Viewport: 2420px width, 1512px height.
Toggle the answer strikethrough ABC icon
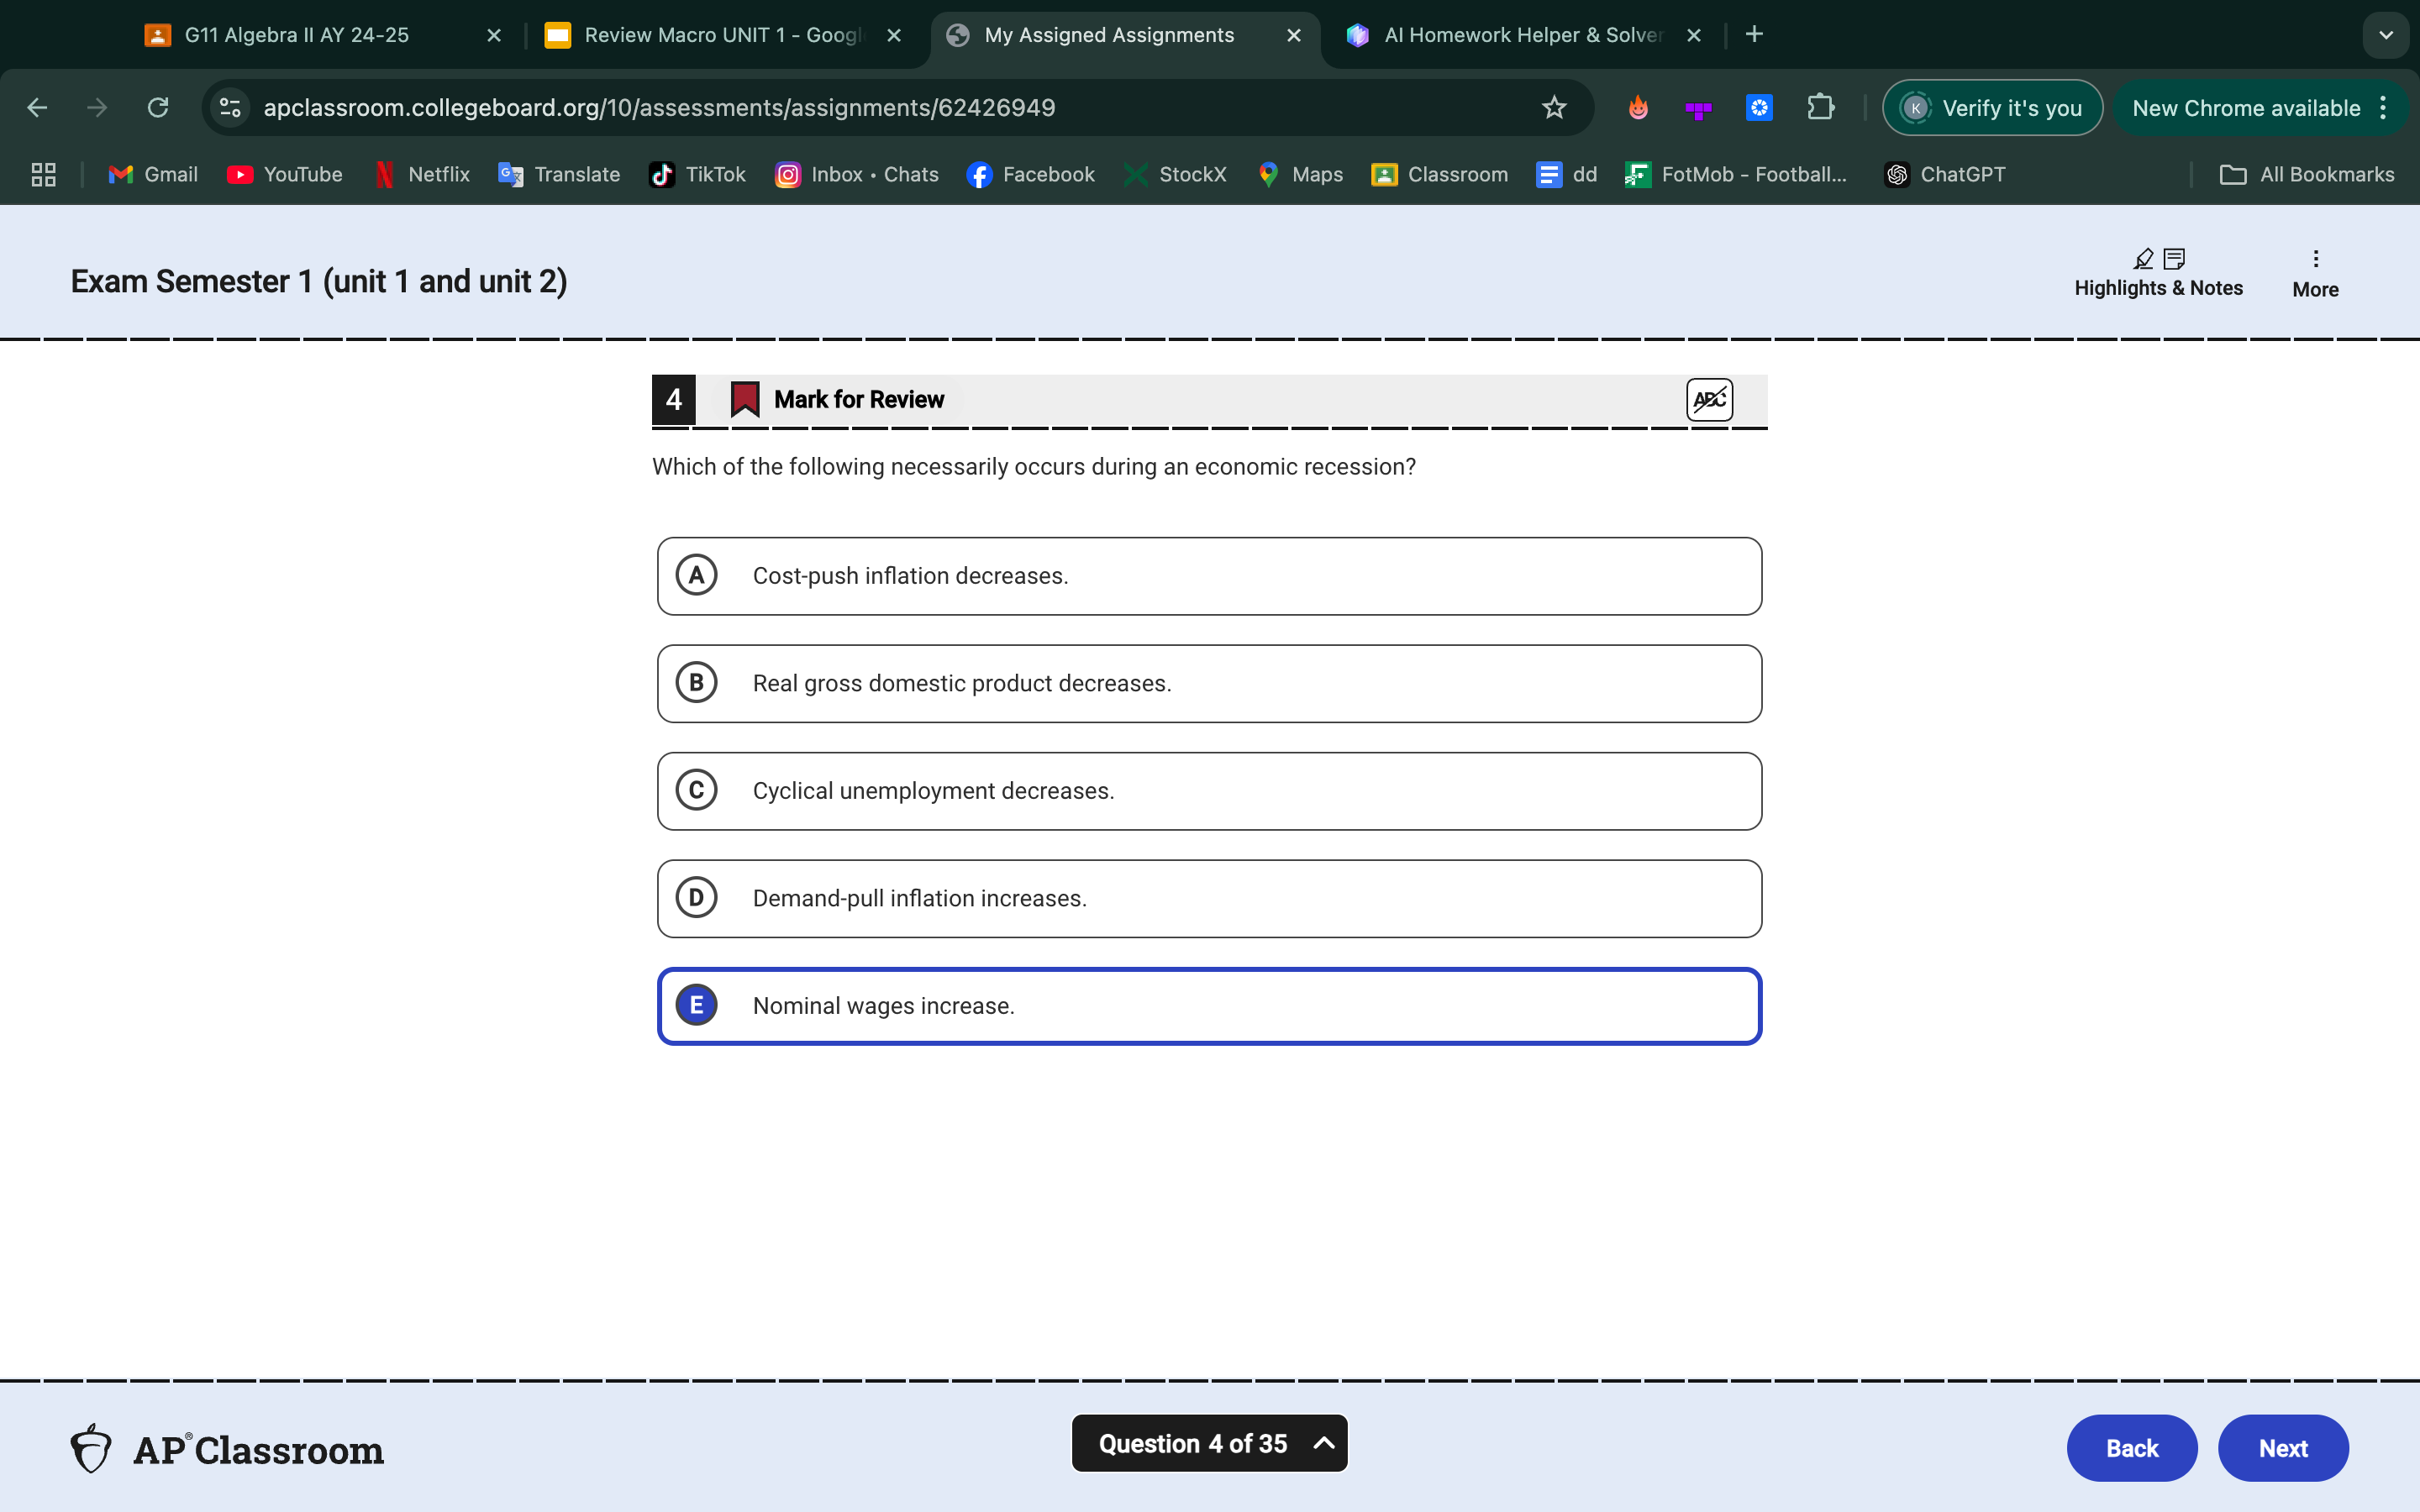[x=1709, y=400]
